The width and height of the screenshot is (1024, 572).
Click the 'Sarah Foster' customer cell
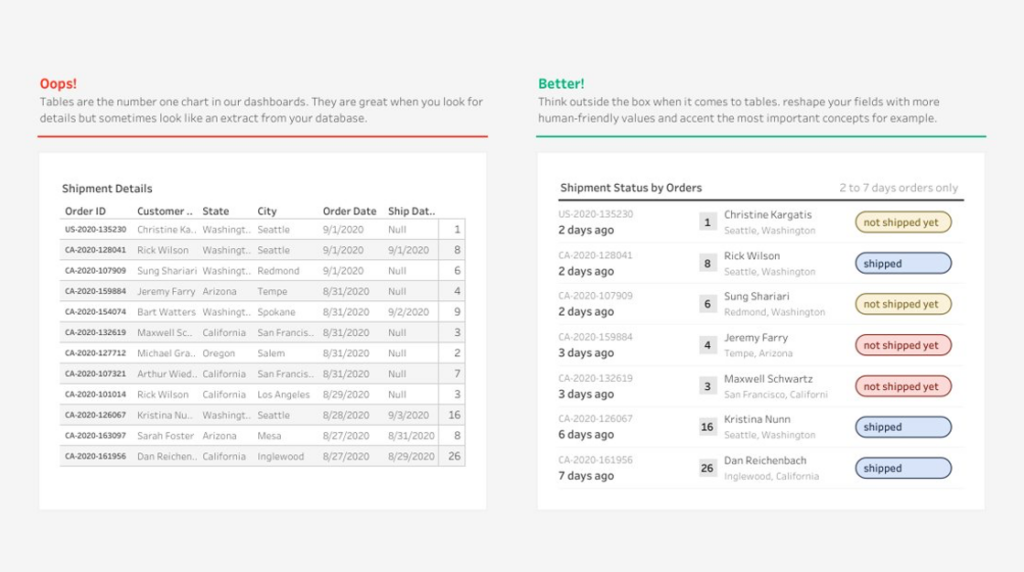pyautogui.click(x=165, y=436)
